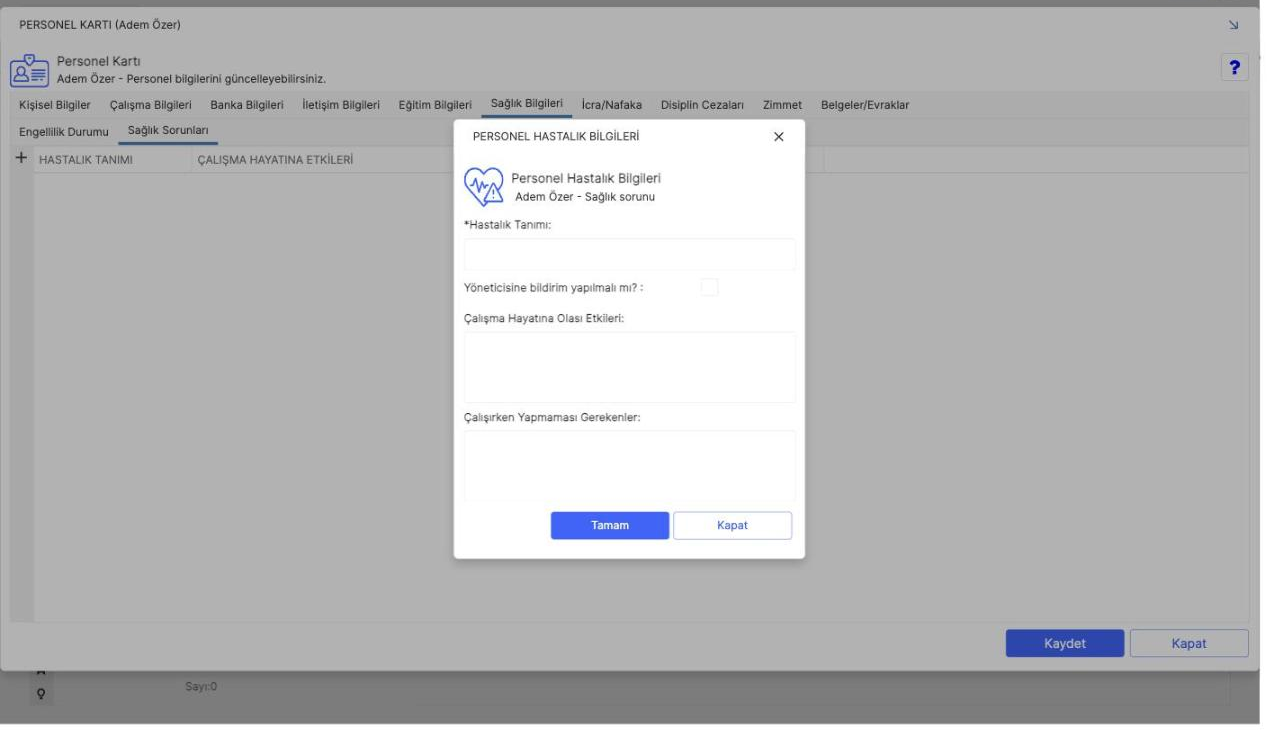
Task: Switch to the Disiplin Cezaları tab
Action: (x=702, y=105)
